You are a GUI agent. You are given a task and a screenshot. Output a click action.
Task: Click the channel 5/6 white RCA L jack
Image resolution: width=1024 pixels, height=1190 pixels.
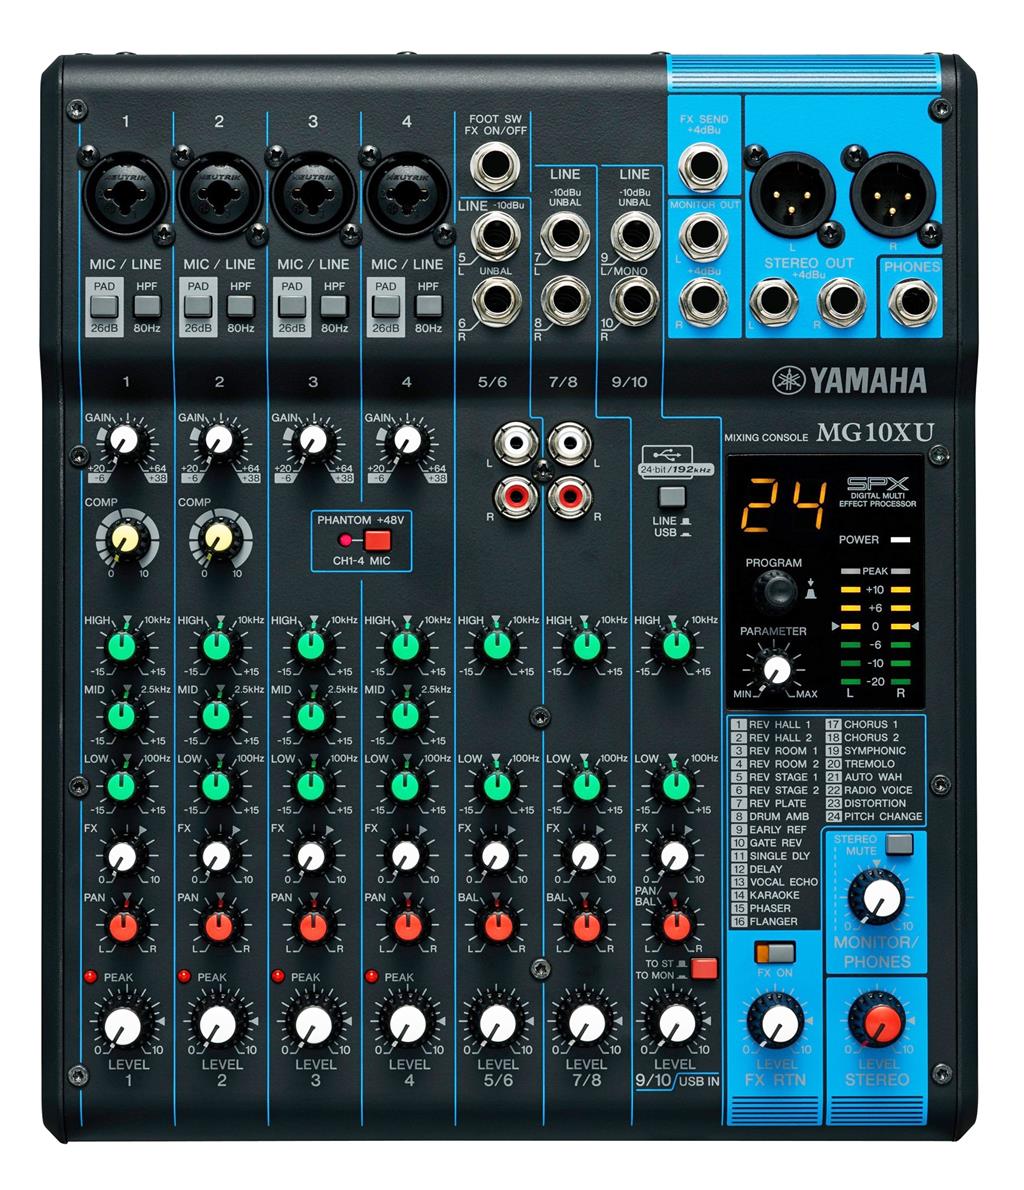(516, 442)
